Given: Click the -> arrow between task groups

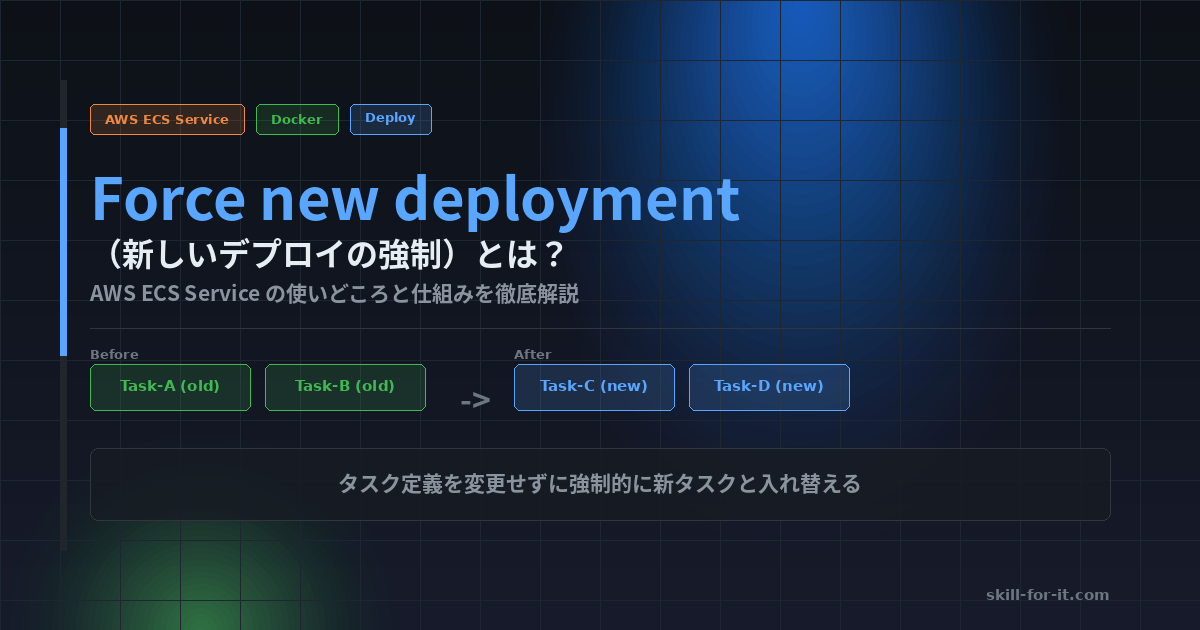Looking at the screenshot, I should (x=475, y=401).
